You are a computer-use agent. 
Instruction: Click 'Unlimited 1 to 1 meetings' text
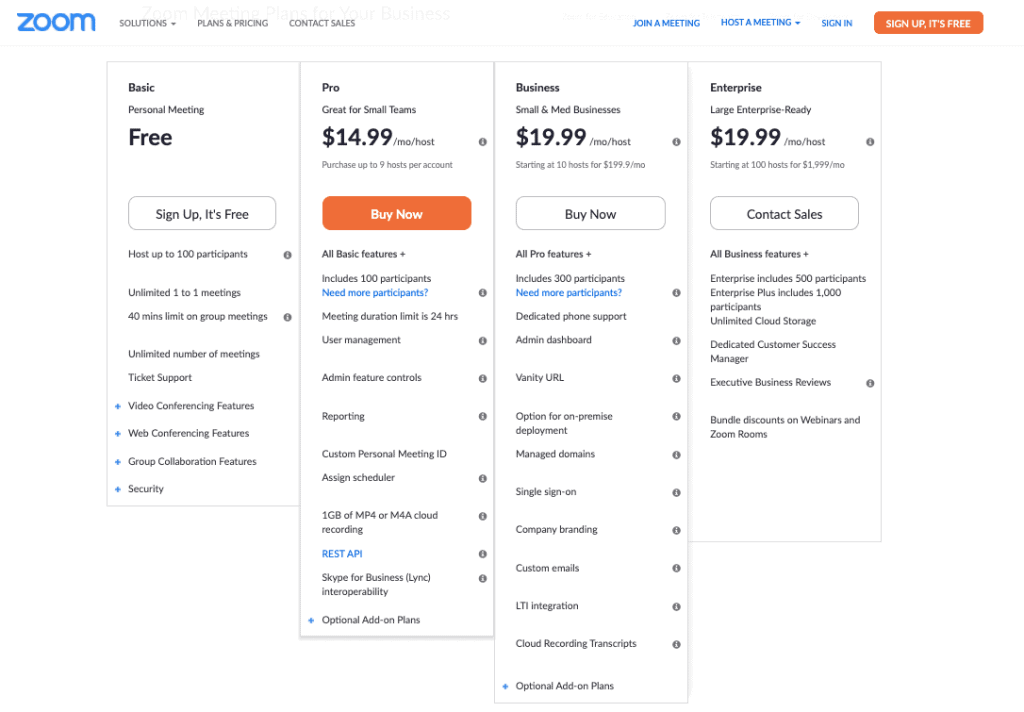point(184,293)
